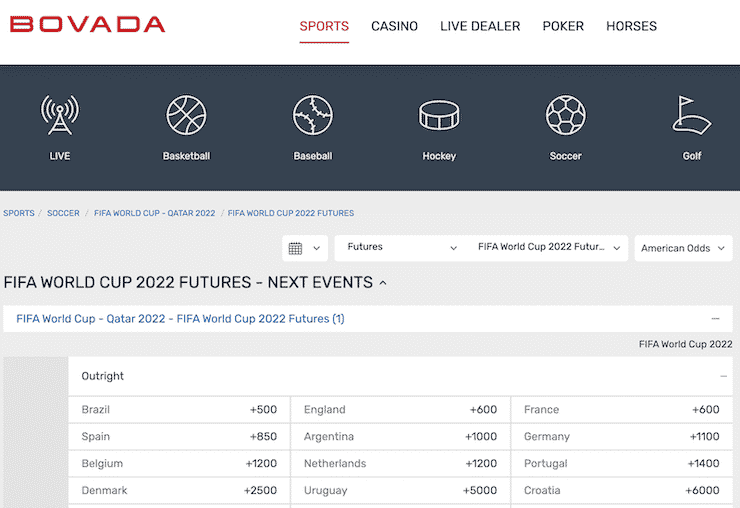Click the Outright market label
740x508 pixels.
(x=102, y=376)
